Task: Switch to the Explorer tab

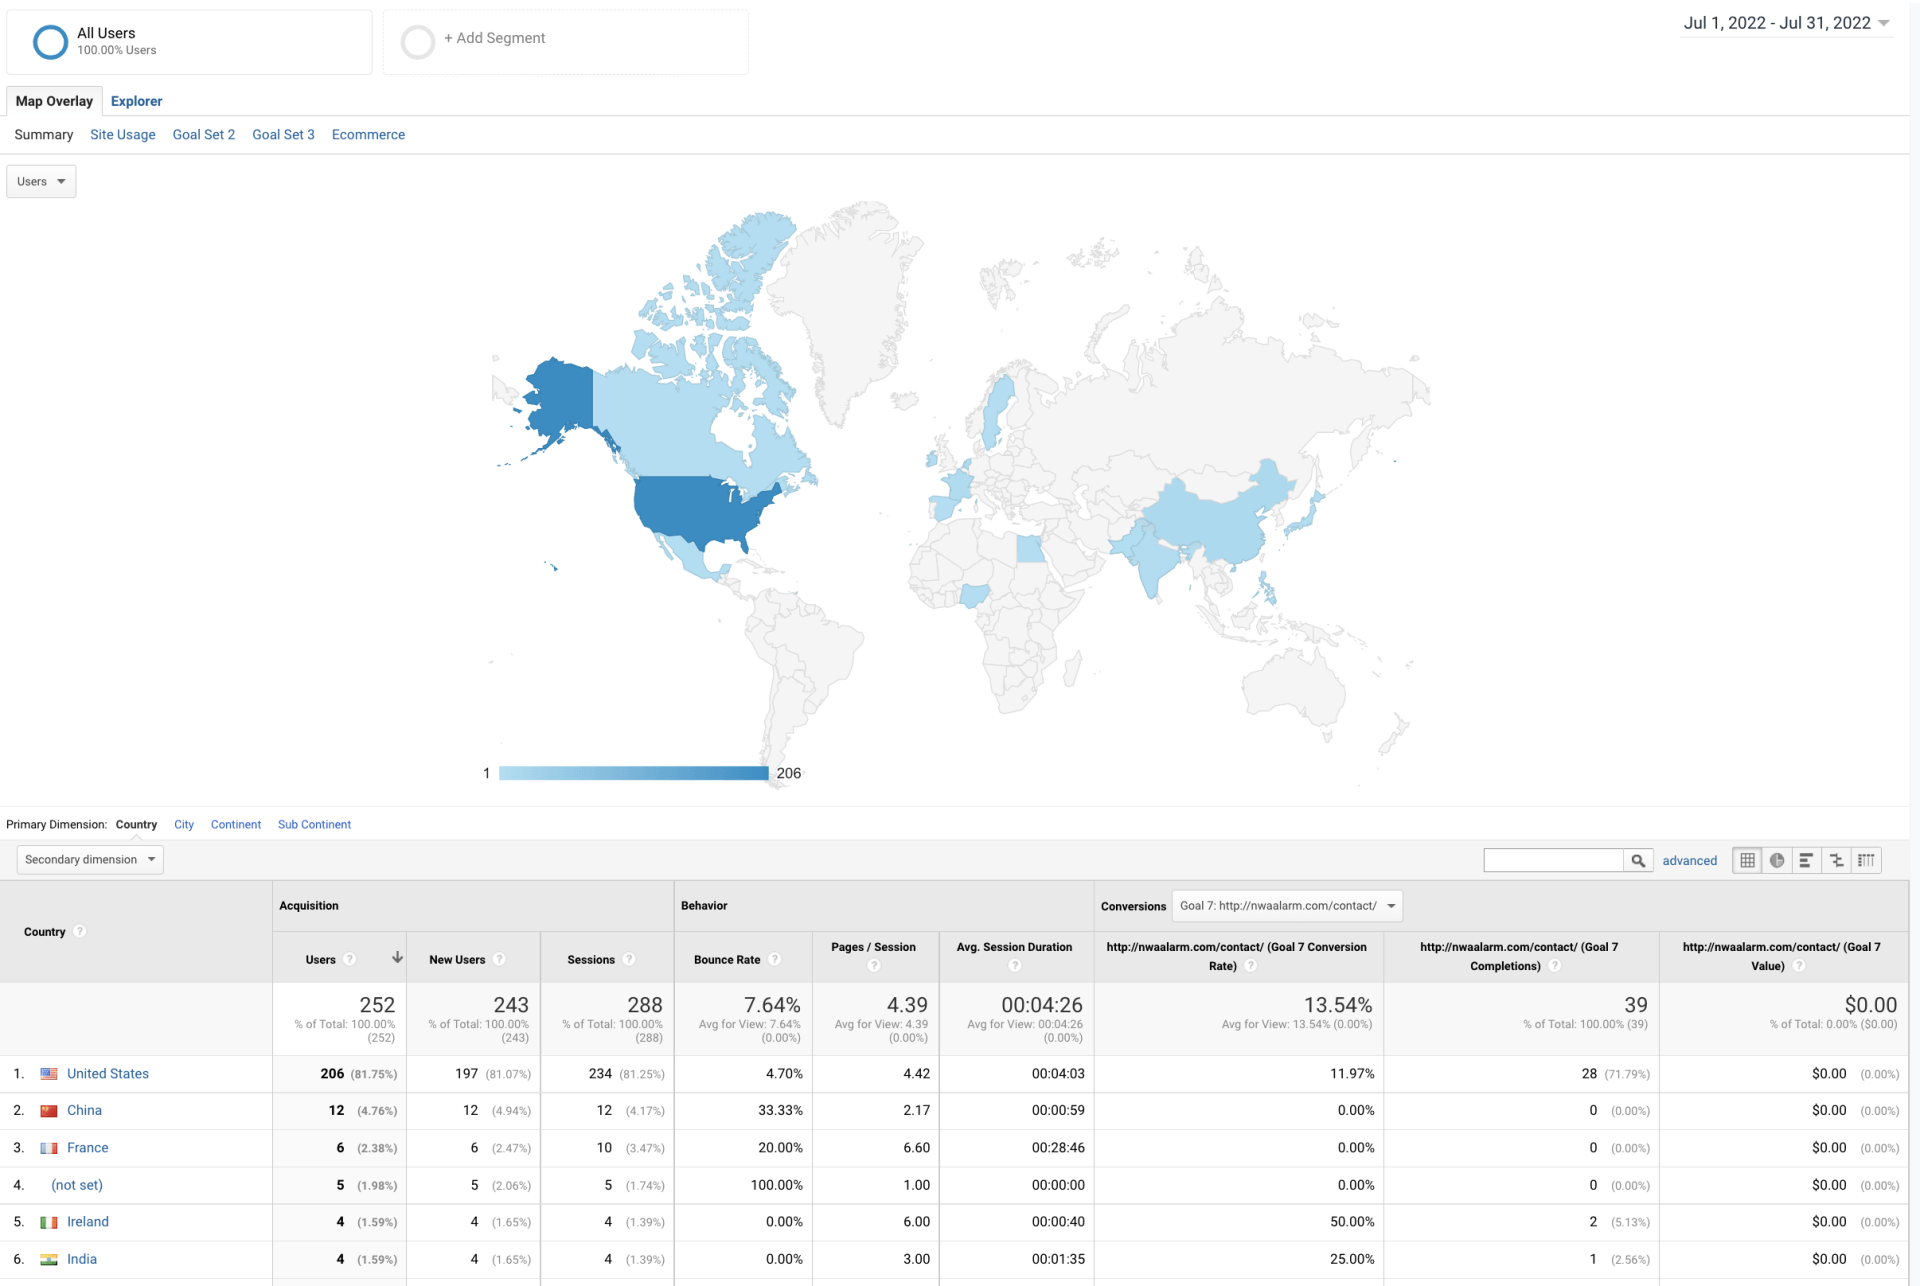Action: (136, 101)
